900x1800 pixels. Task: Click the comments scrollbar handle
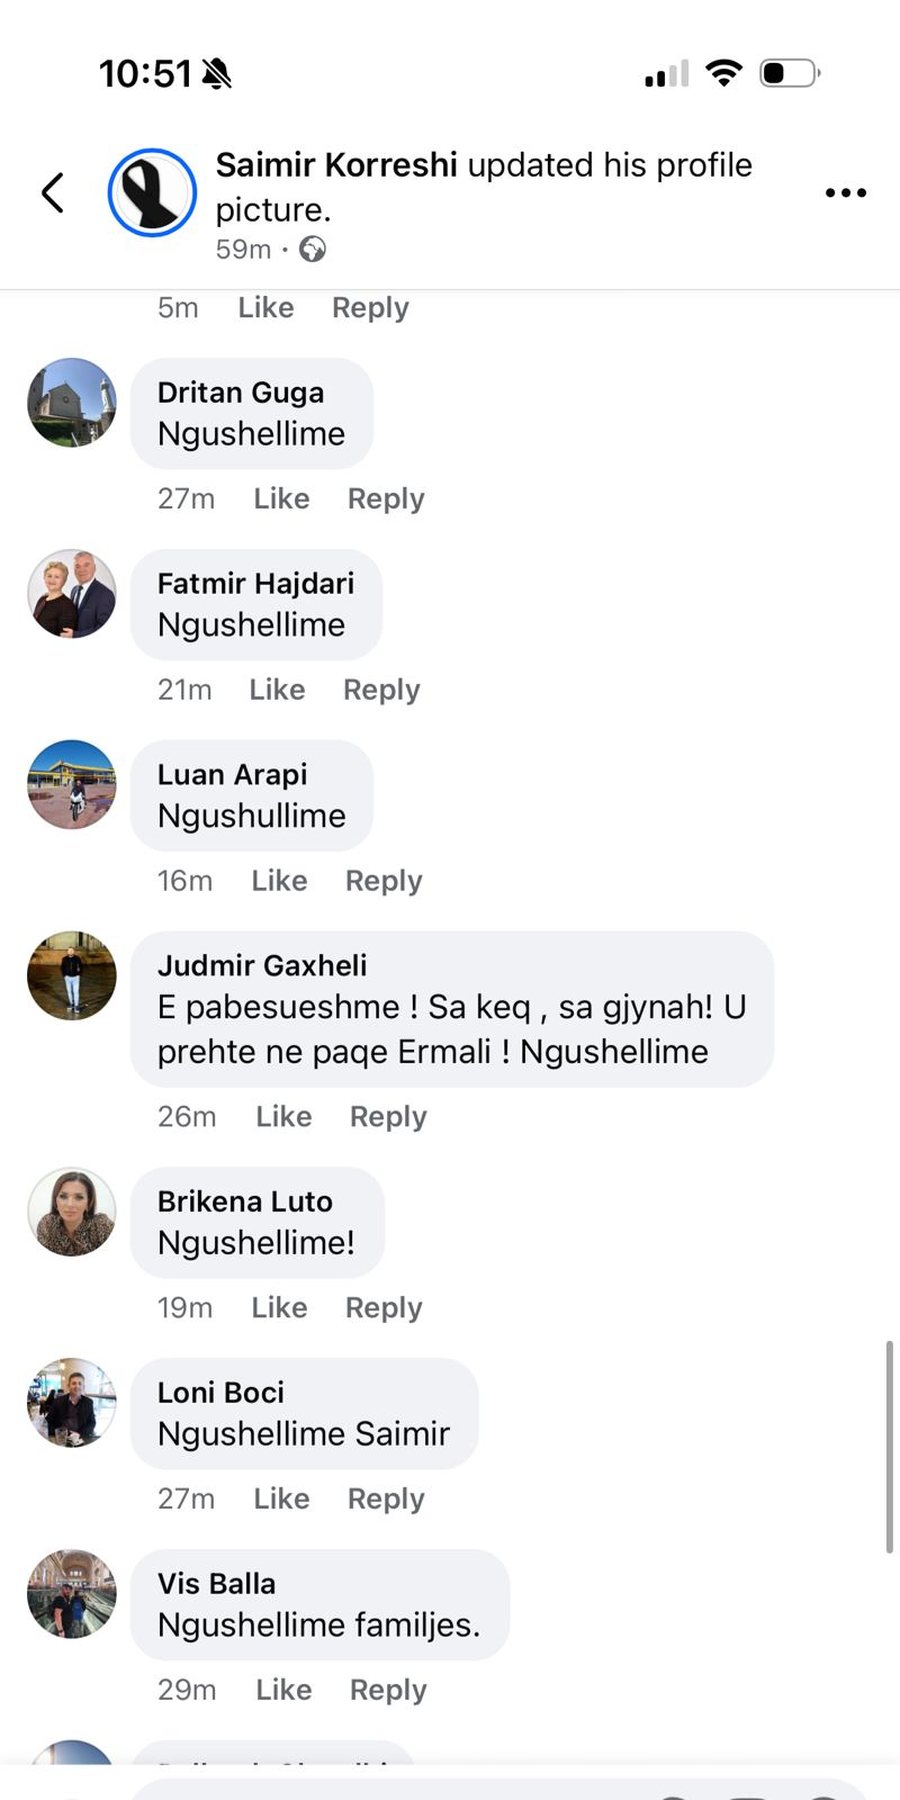pyautogui.click(x=889, y=1446)
